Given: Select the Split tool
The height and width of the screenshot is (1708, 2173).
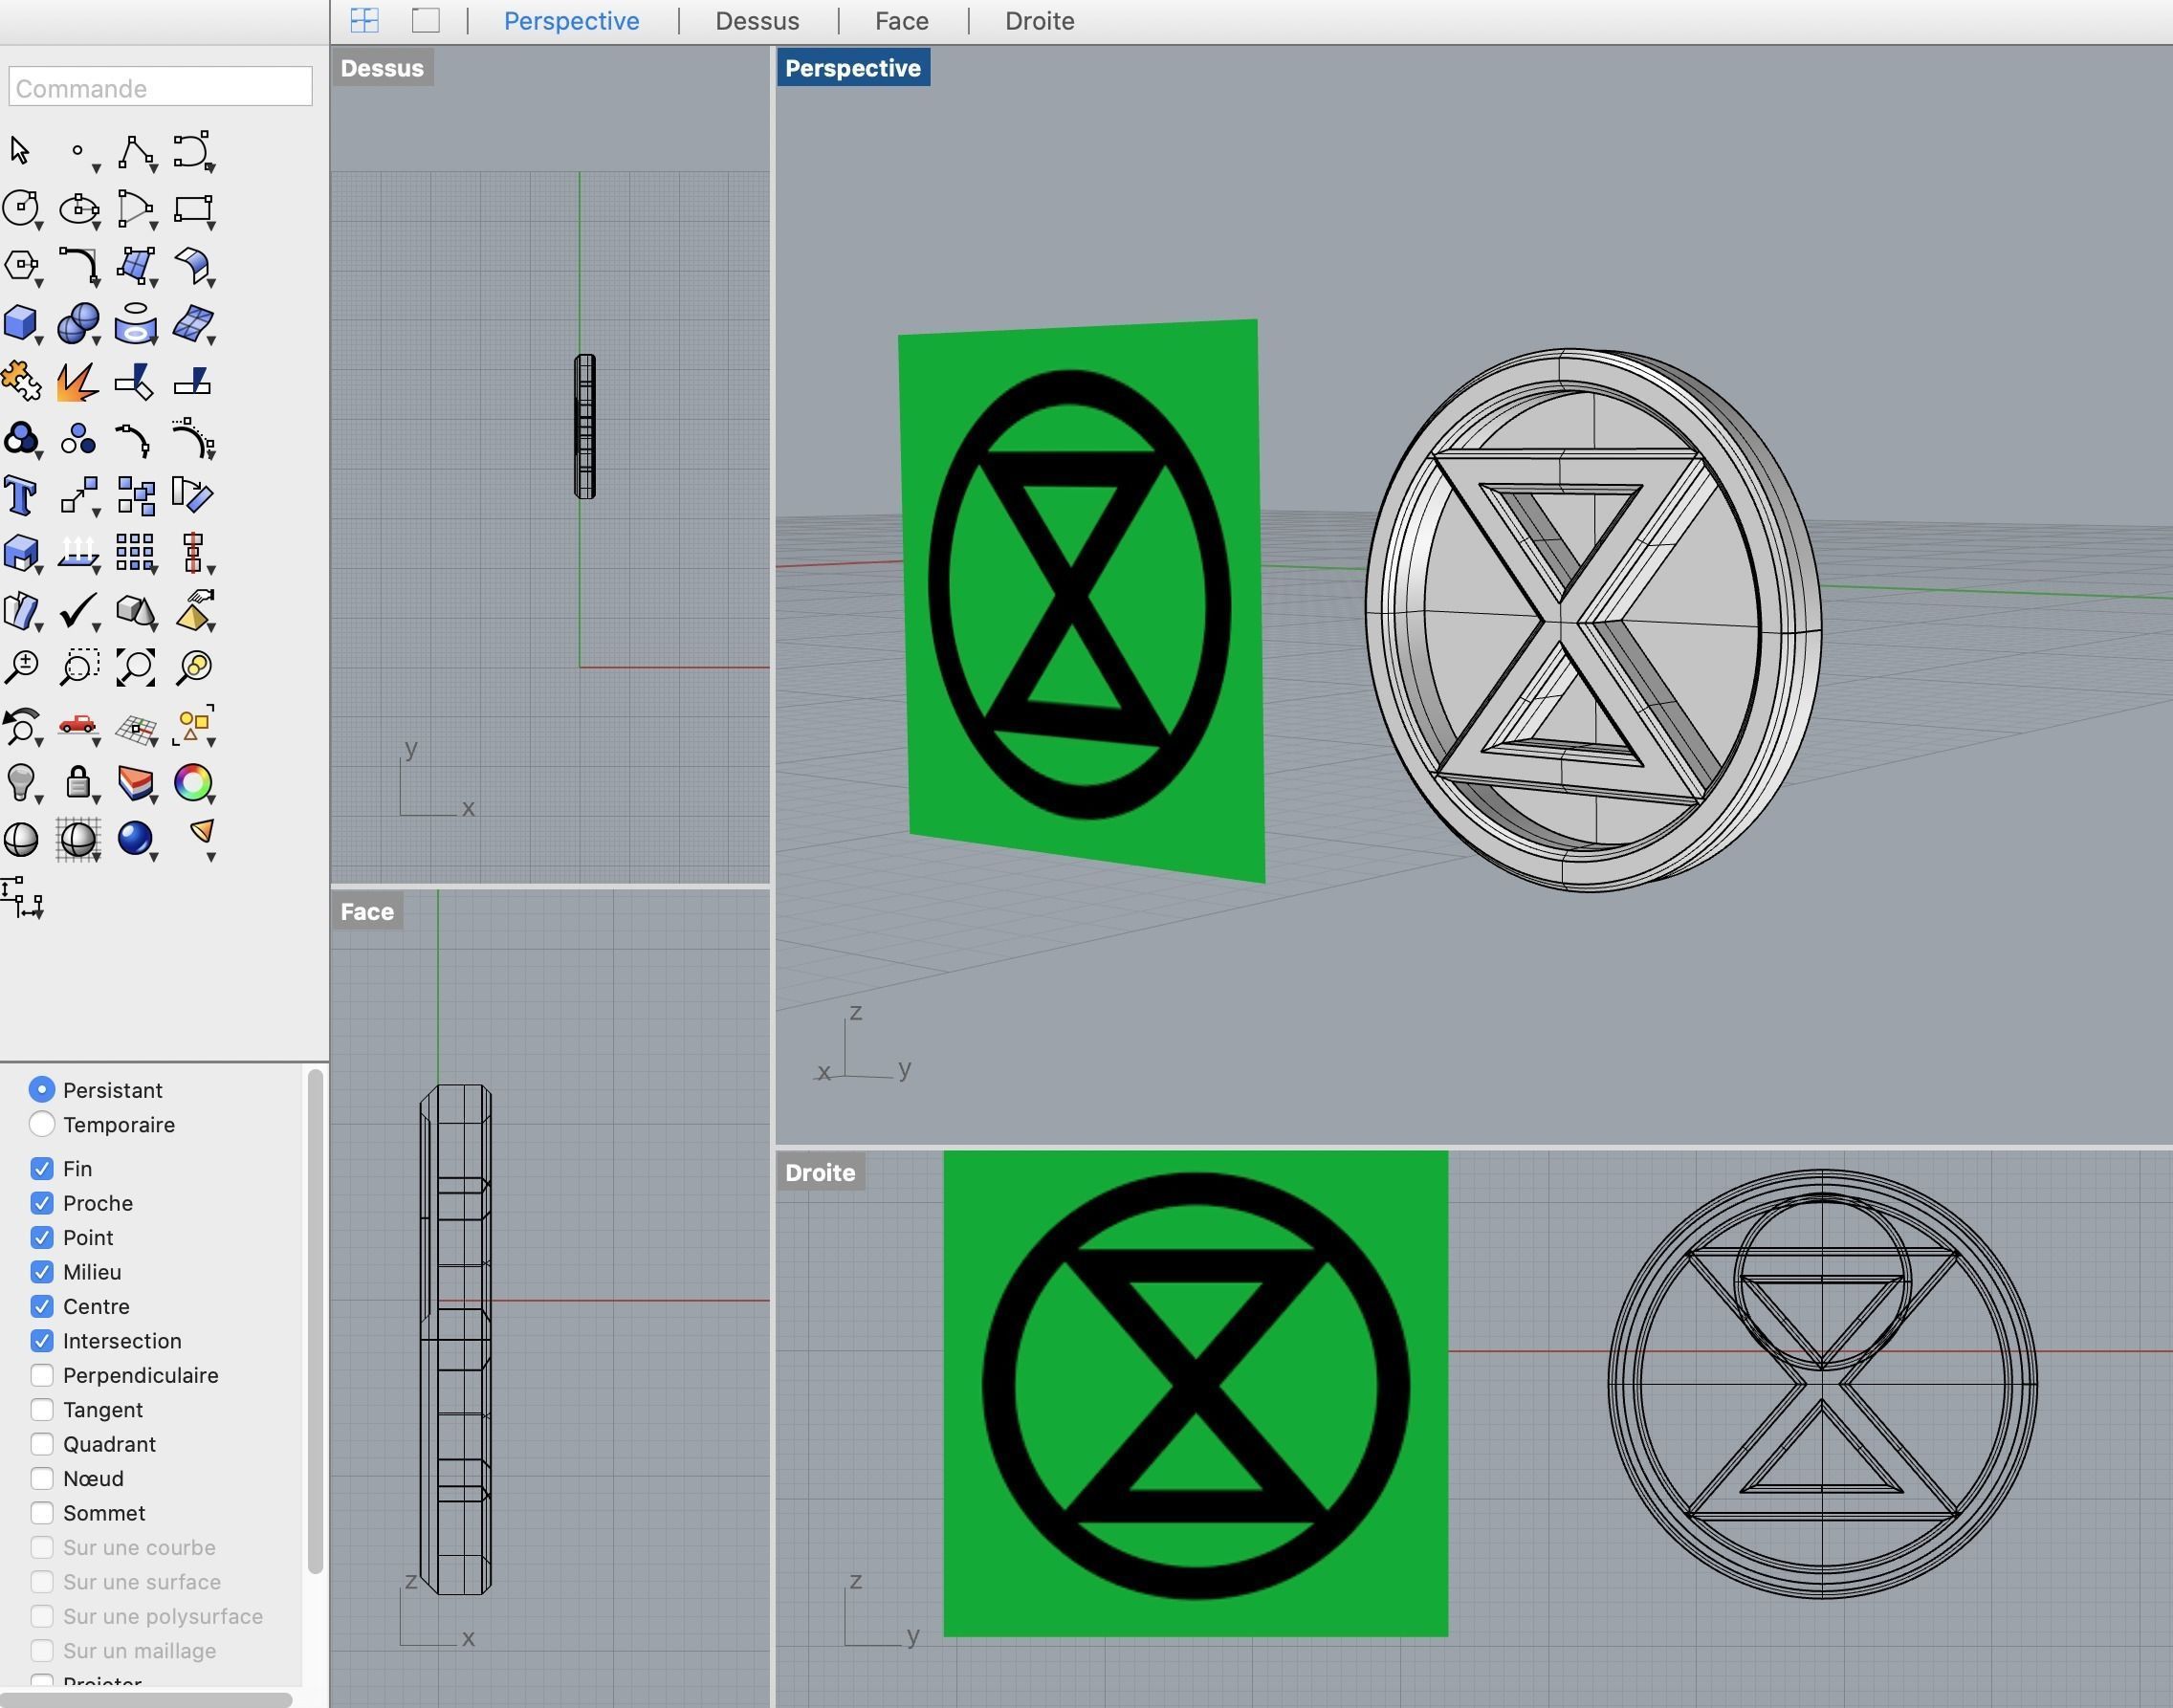Looking at the screenshot, I should 194,381.
